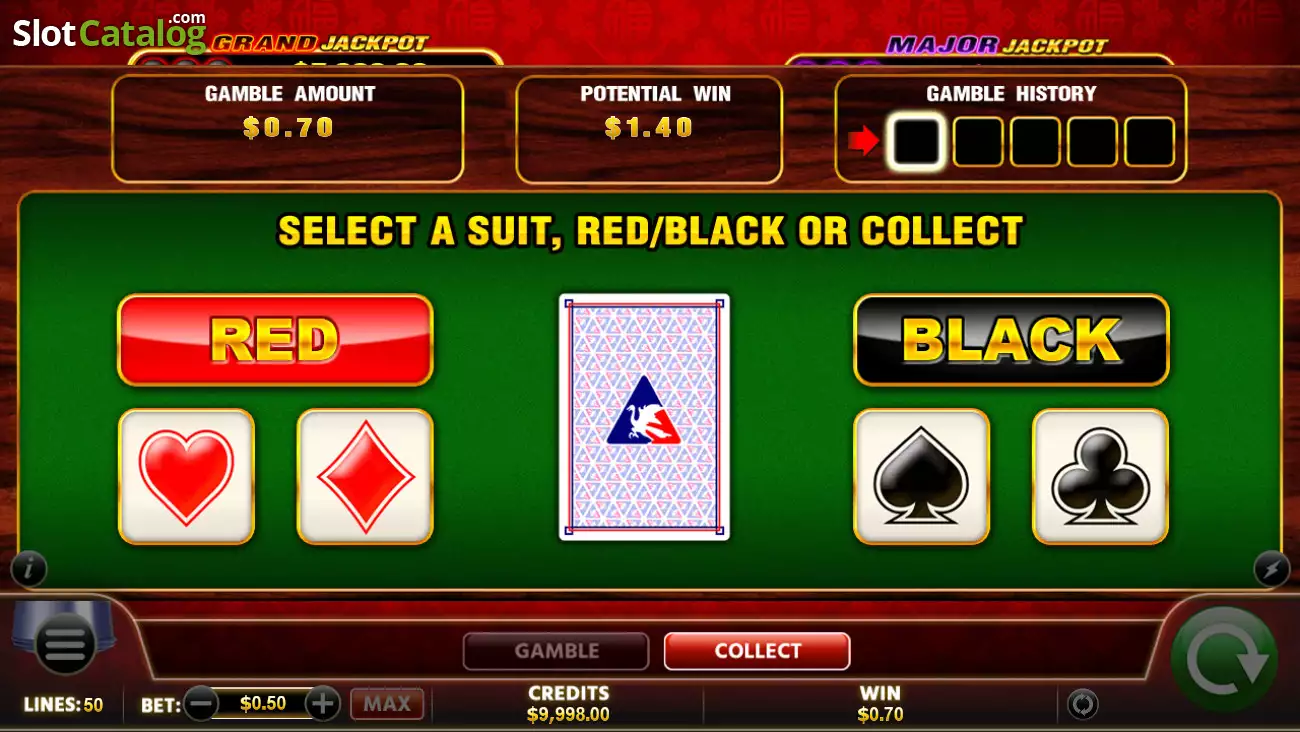Click the last gamble history slot
Image resolution: width=1300 pixels, height=732 pixels.
pos(1149,142)
